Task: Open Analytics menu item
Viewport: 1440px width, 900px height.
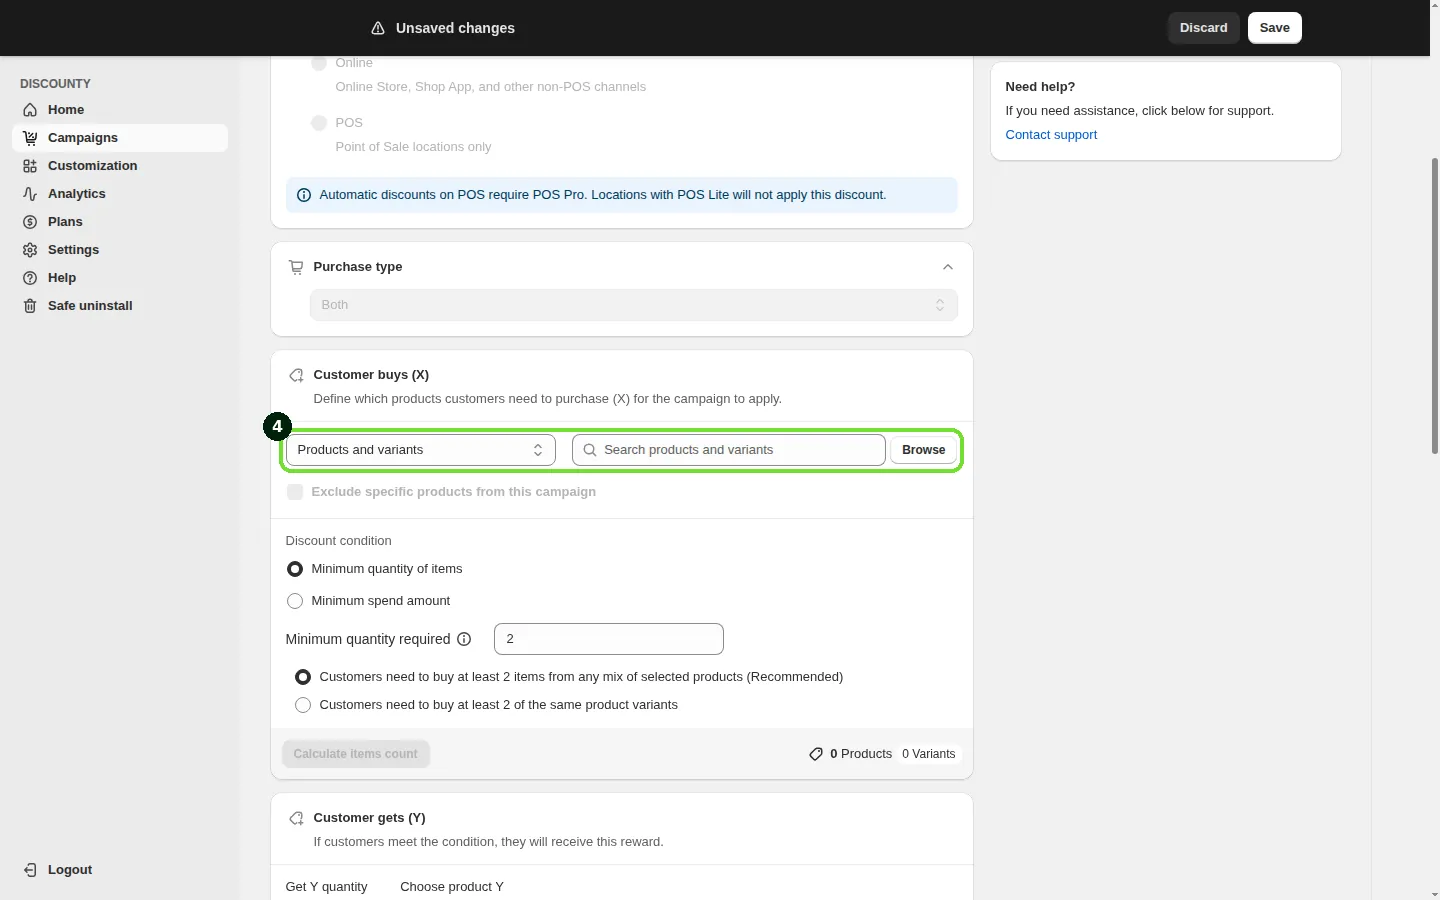Action: 120,194
